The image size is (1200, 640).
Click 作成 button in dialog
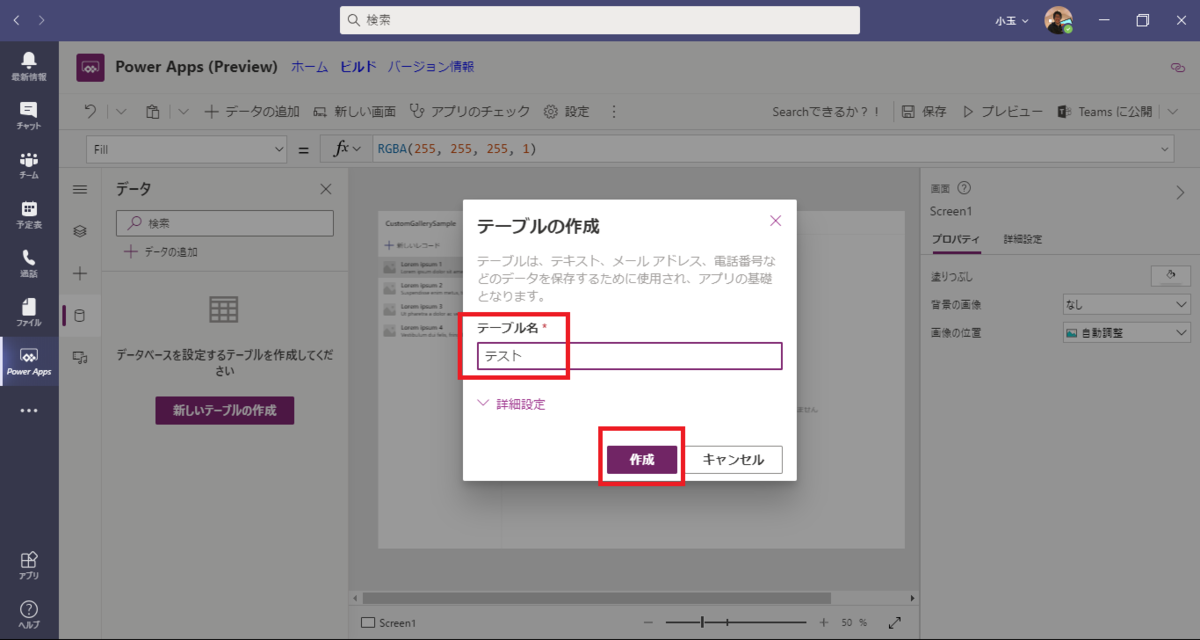coord(642,460)
